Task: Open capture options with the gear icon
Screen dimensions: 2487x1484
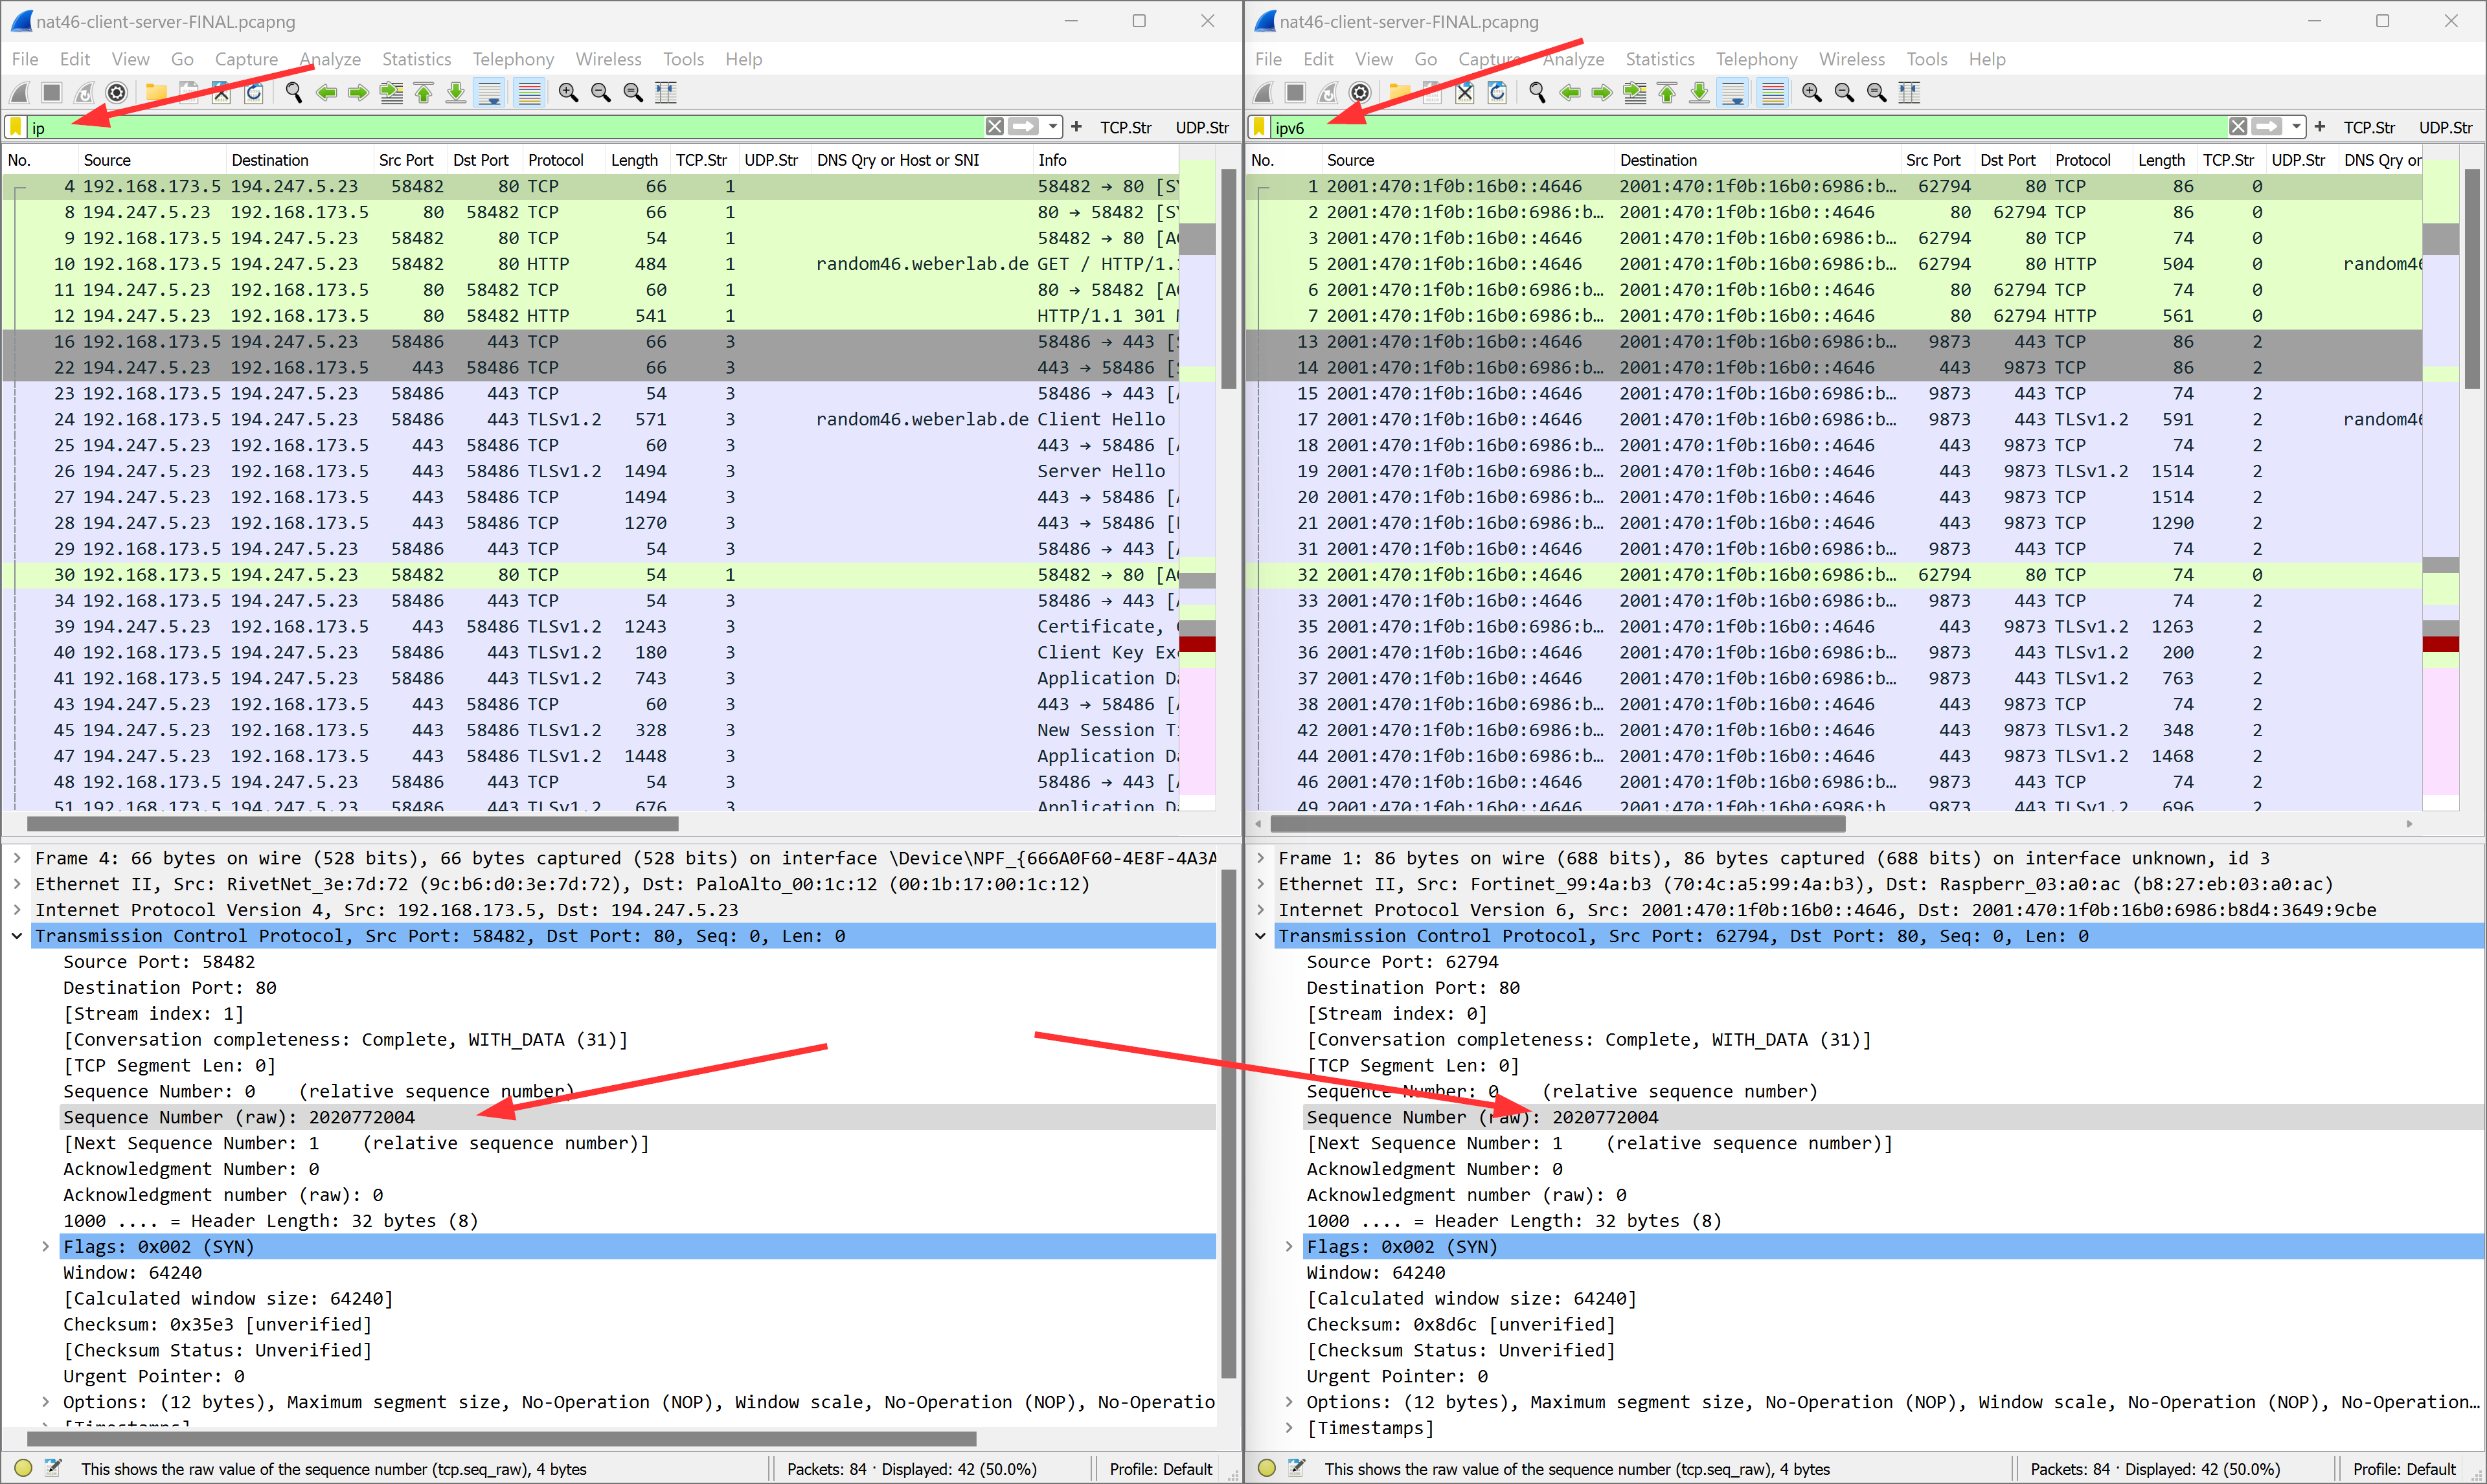Action: pos(117,92)
